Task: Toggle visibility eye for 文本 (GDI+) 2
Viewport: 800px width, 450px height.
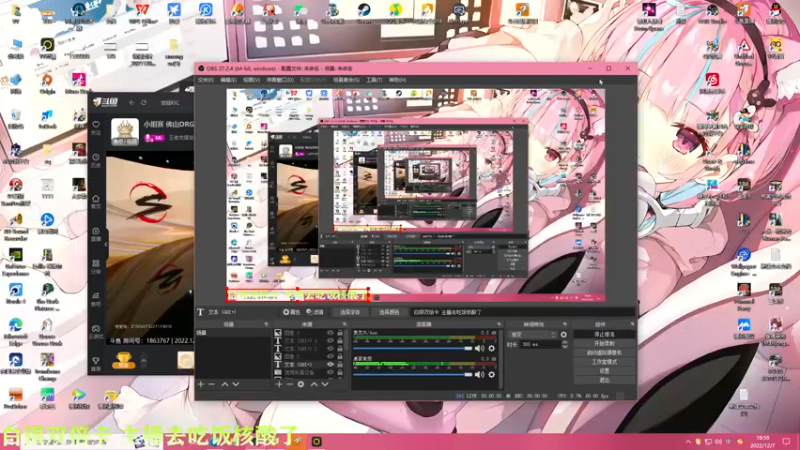Action: point(330,348)
